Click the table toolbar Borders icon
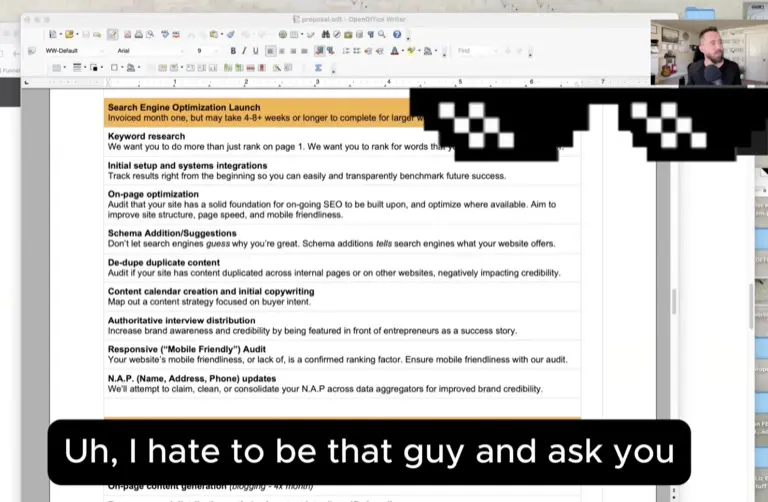The image size is (768, 502). 114,68
